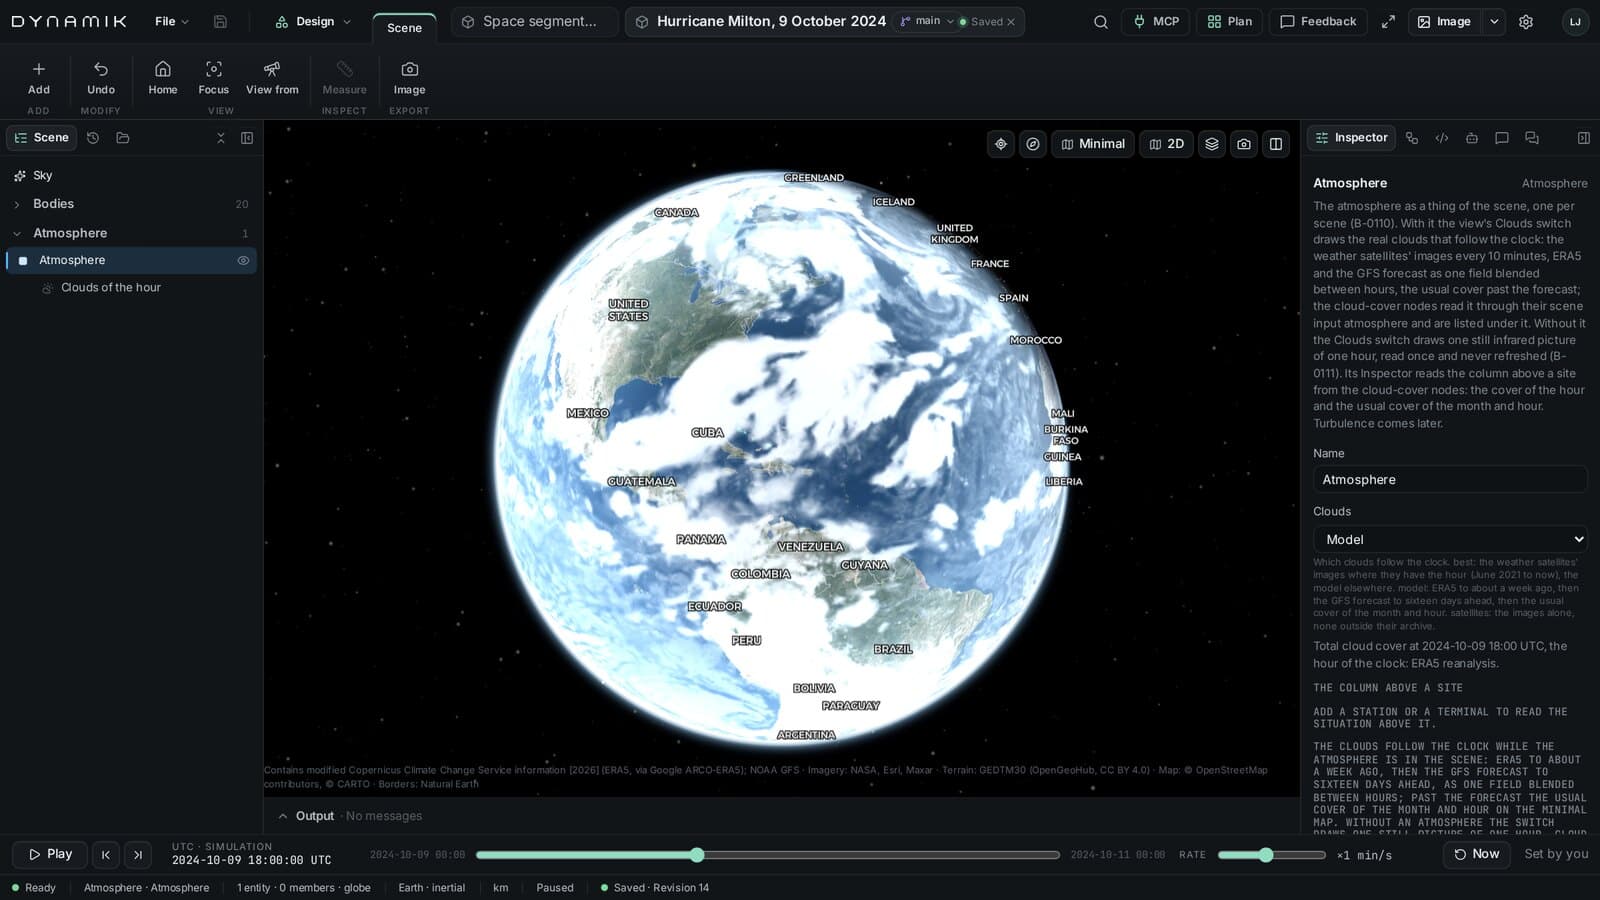This screenshot has height=900, width=1600.
Task: Click the View from telescope tool
Action: (272, 78)
